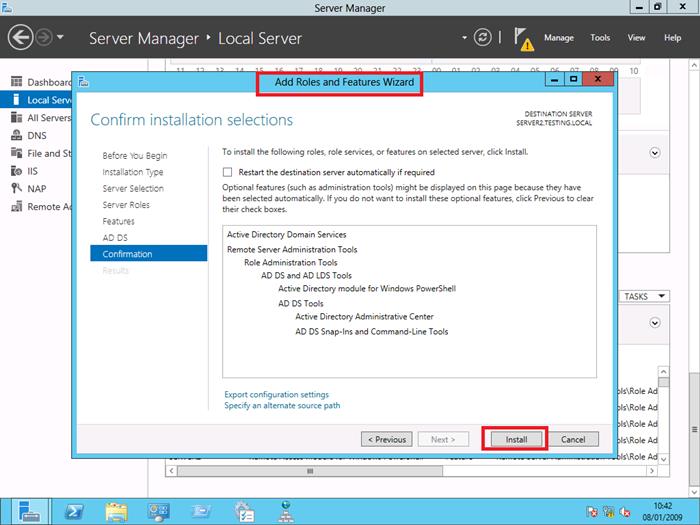The height and width of the screenshot is (525, 700).
Task: Collapse the section chevron below TASKS
Action: tap(655, 323)
